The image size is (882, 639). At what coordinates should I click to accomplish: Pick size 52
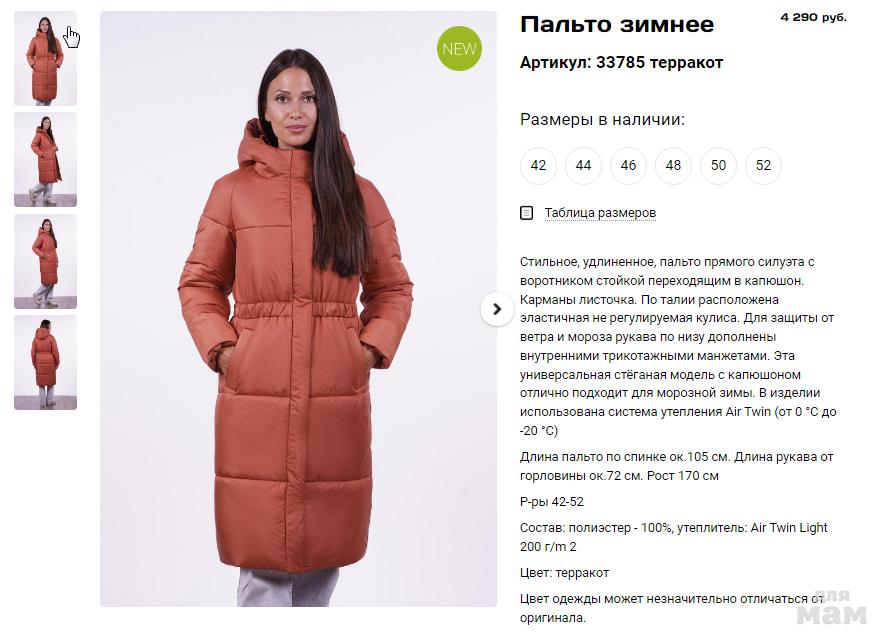click(763, 165)
